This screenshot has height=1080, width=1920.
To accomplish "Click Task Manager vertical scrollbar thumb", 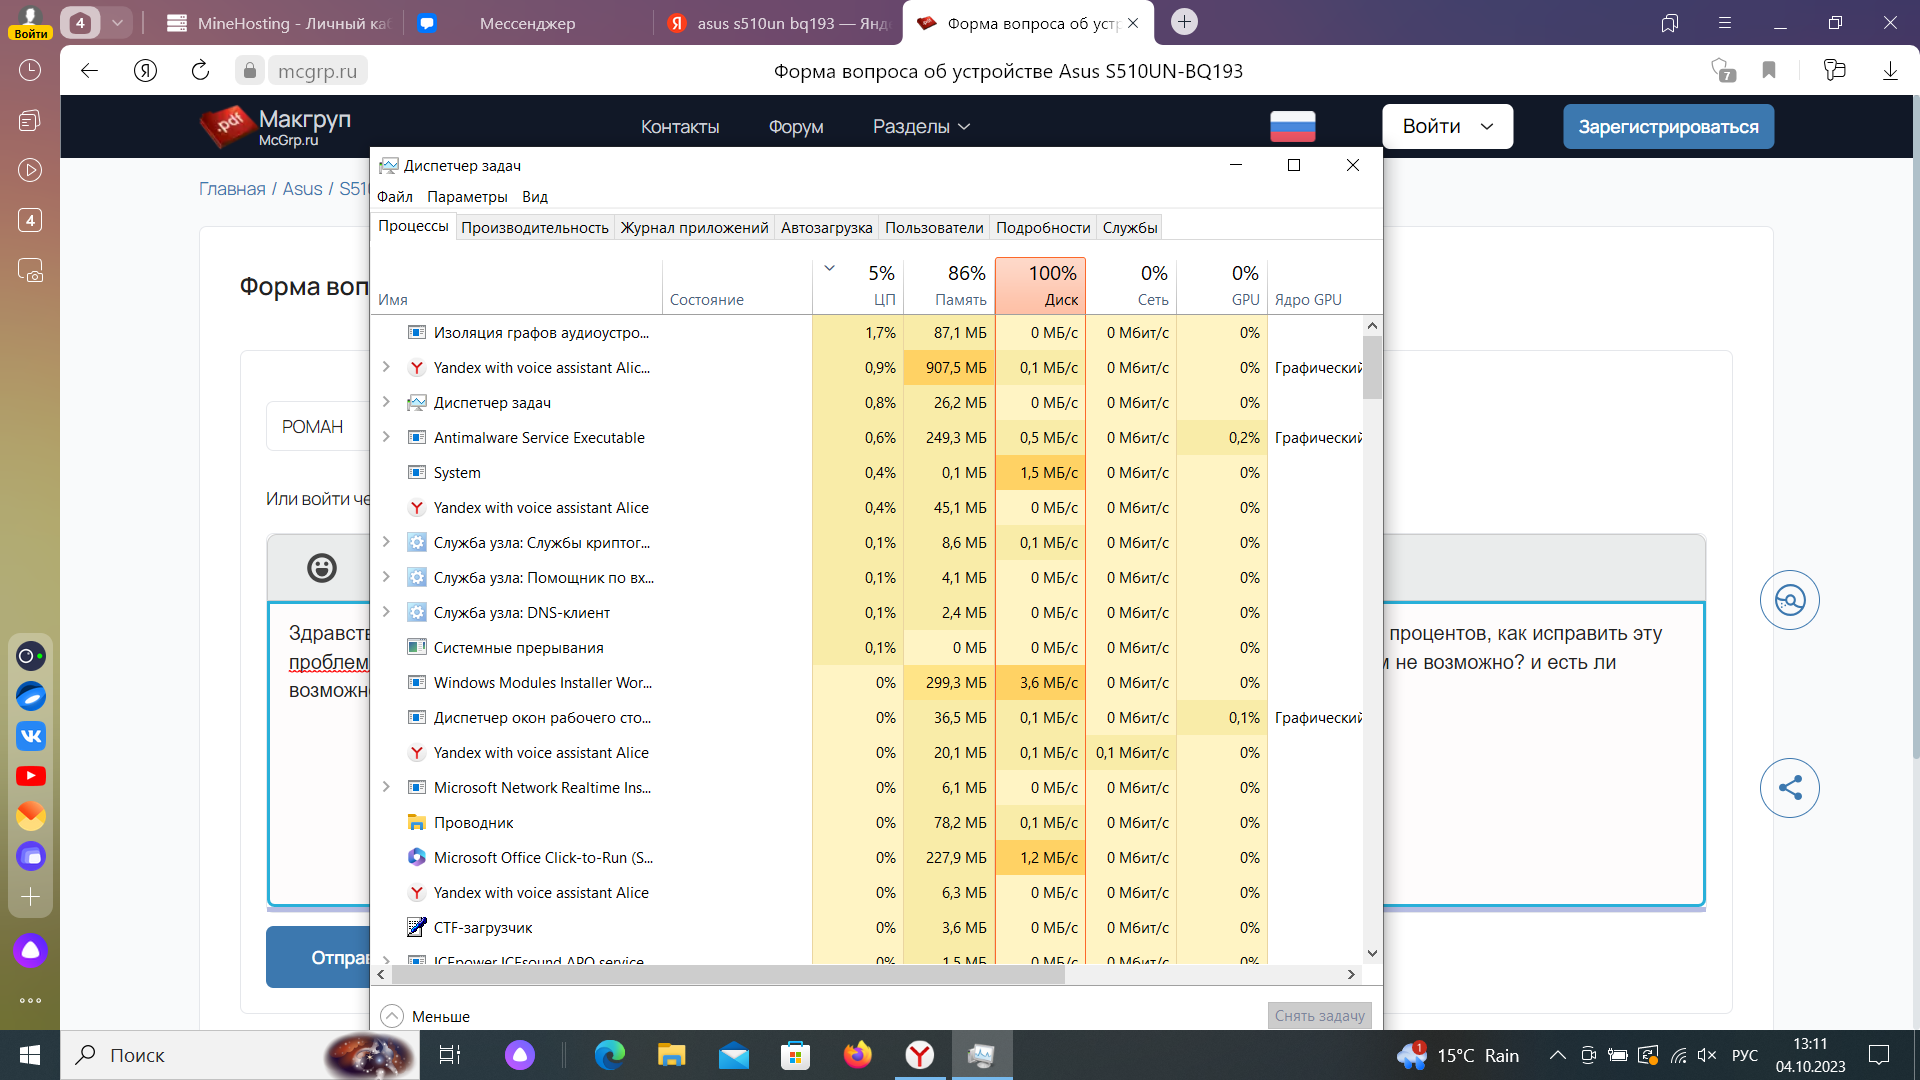I will pos(1372,367).
